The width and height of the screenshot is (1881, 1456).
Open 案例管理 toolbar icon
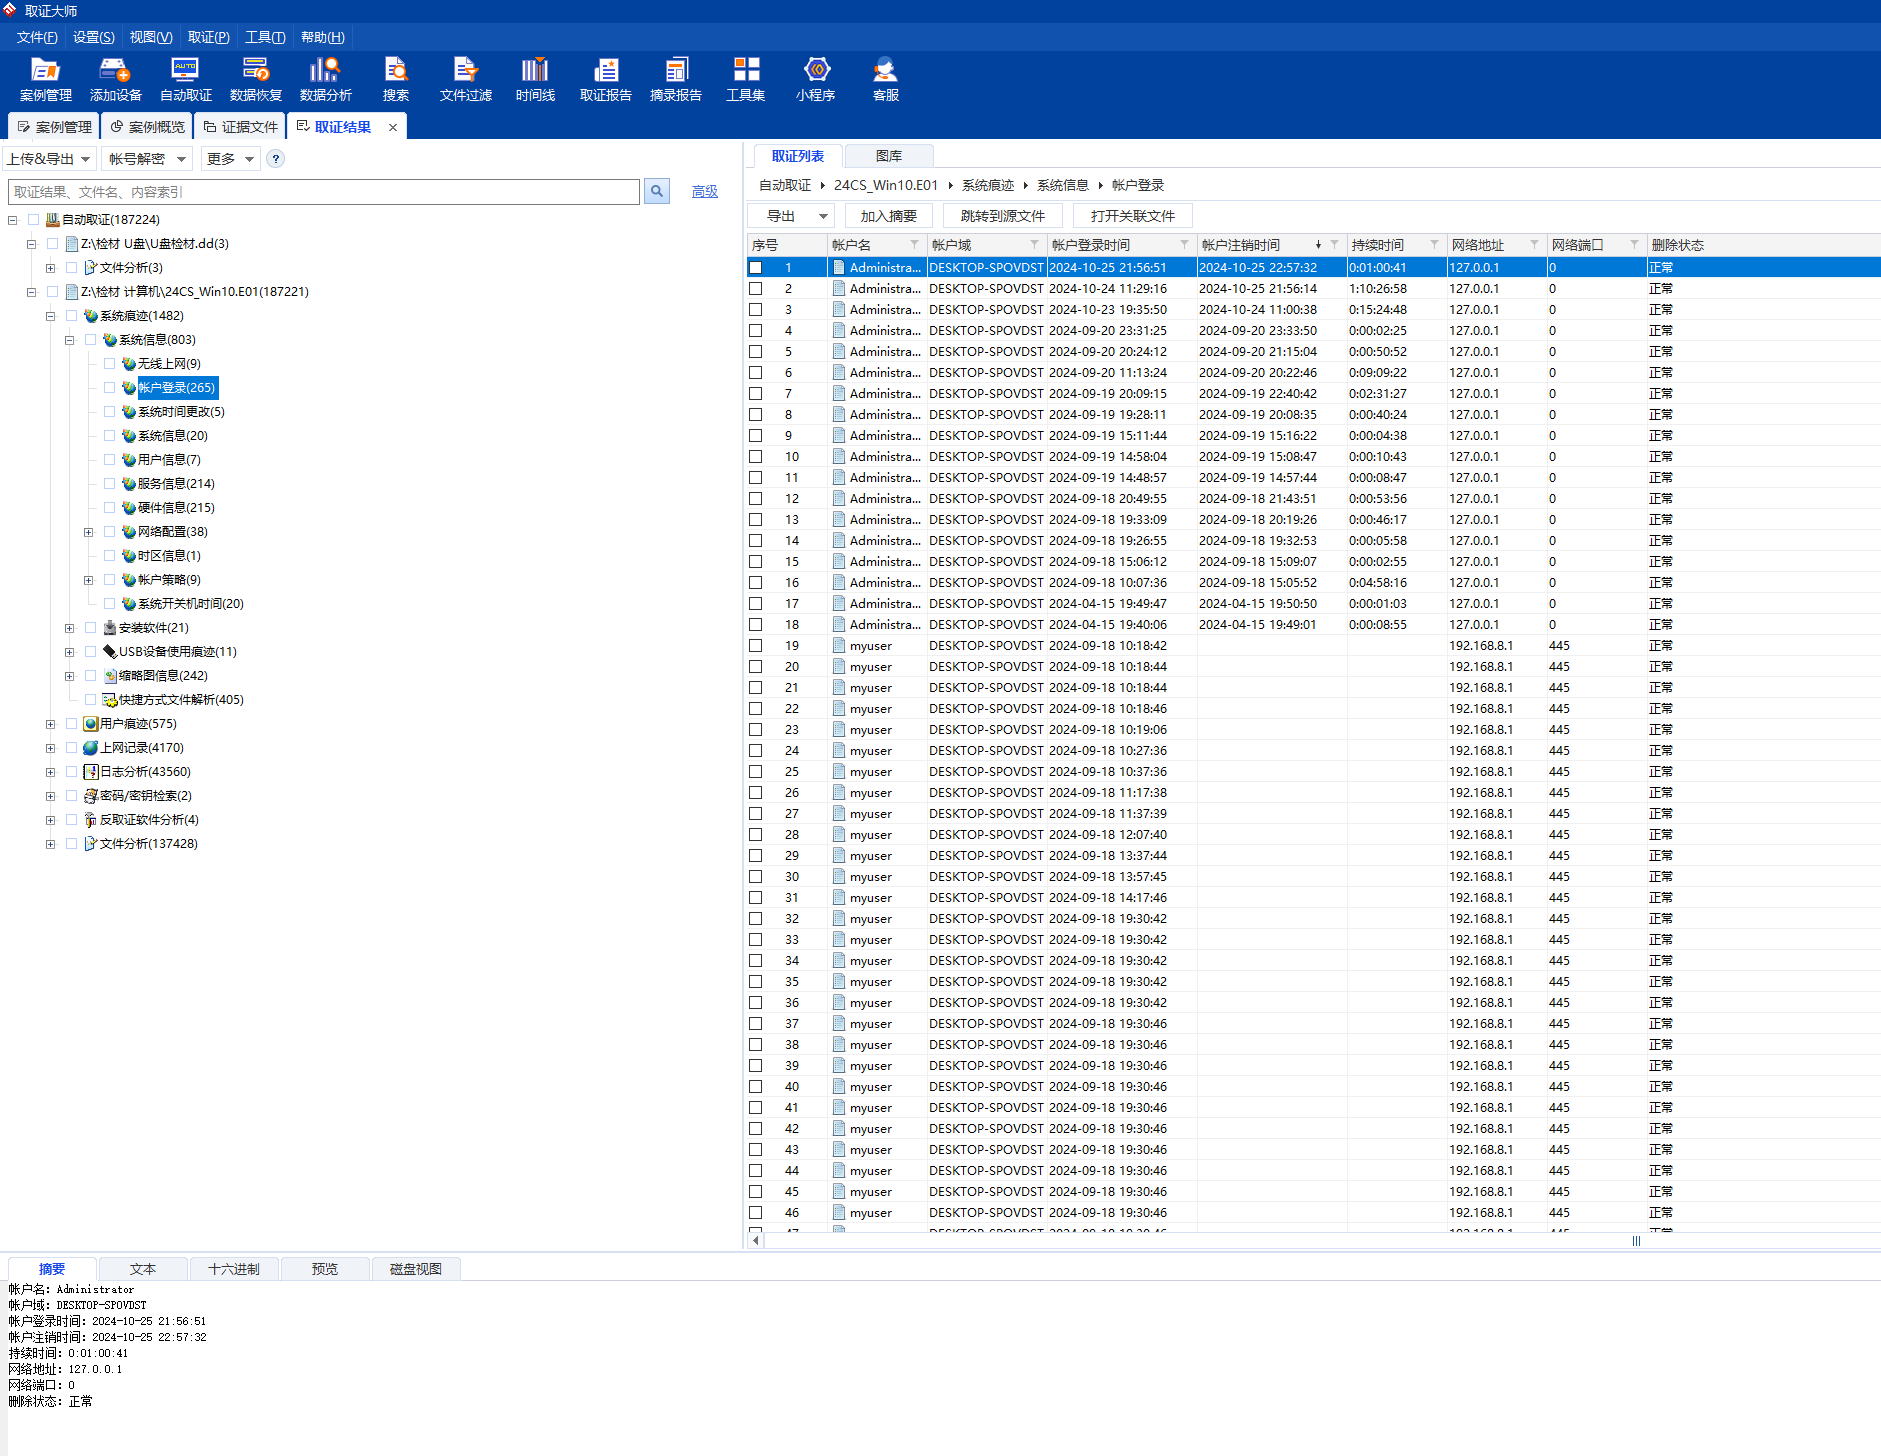46,79
